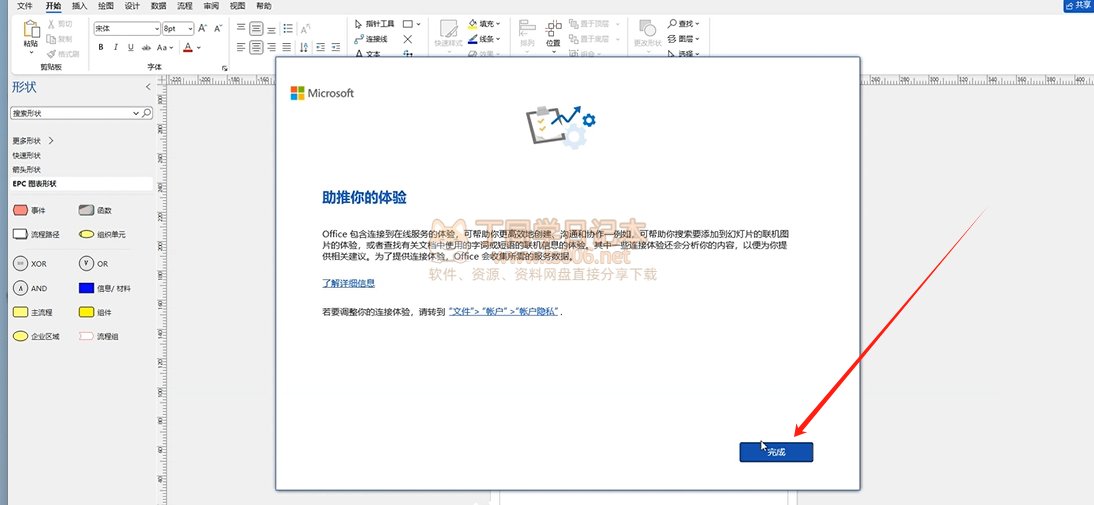Pick the blue 信息/材料 shape

click(x=86, y=288)
